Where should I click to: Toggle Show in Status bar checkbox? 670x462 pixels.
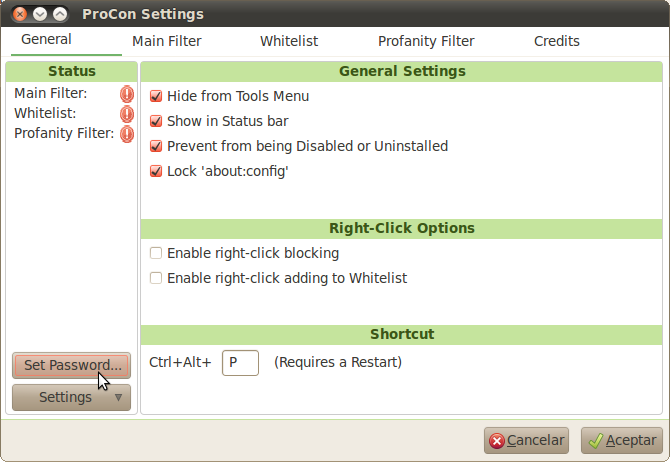click(x=156, y=121)
